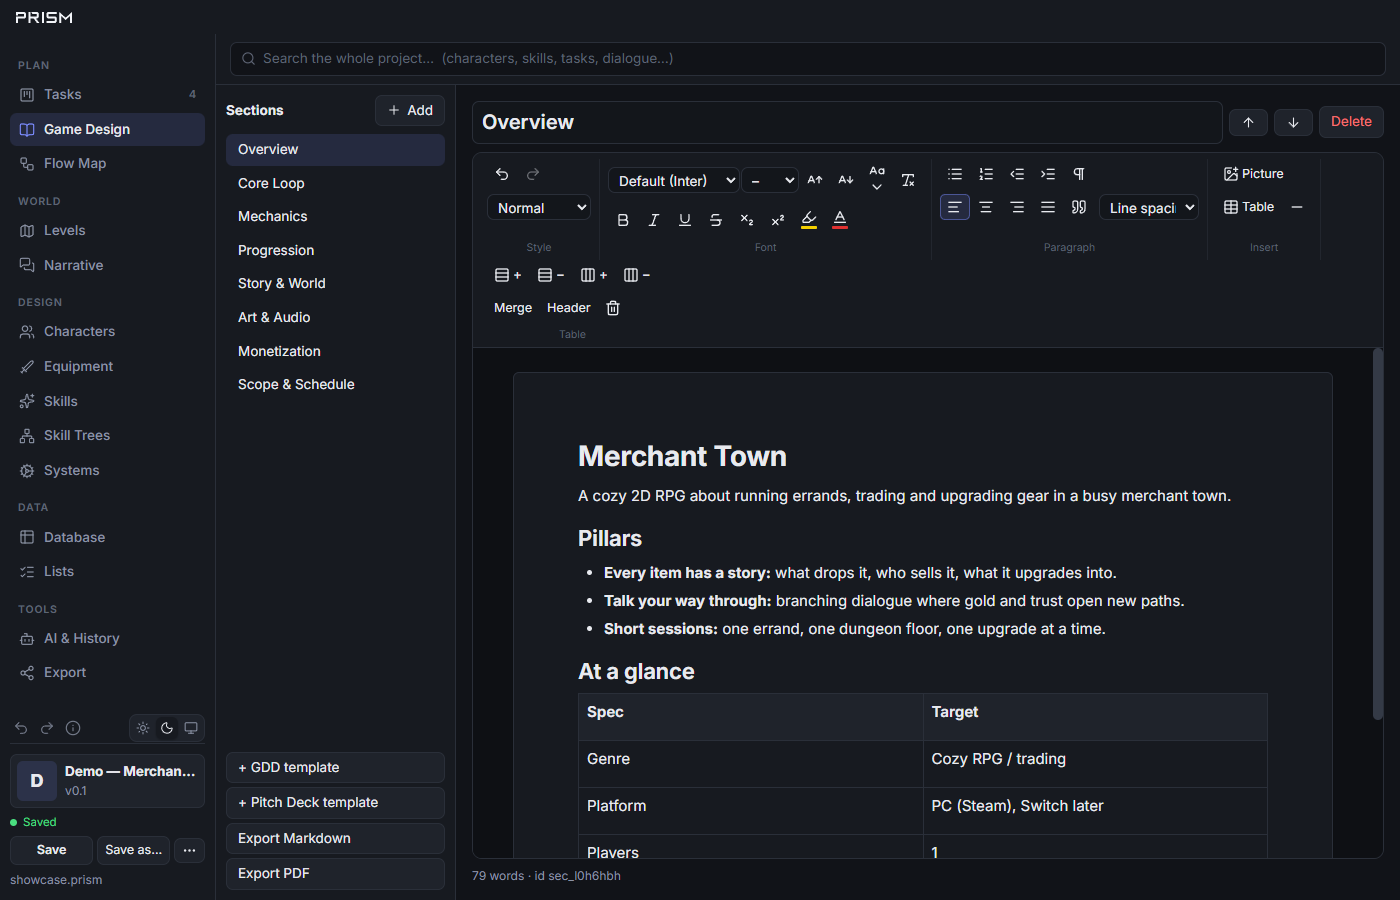The width and height of the screenshot is (1400, 900).
Task: Open Flow Map in sidebar
Action: pyautogui.click(x=108, y=163)
